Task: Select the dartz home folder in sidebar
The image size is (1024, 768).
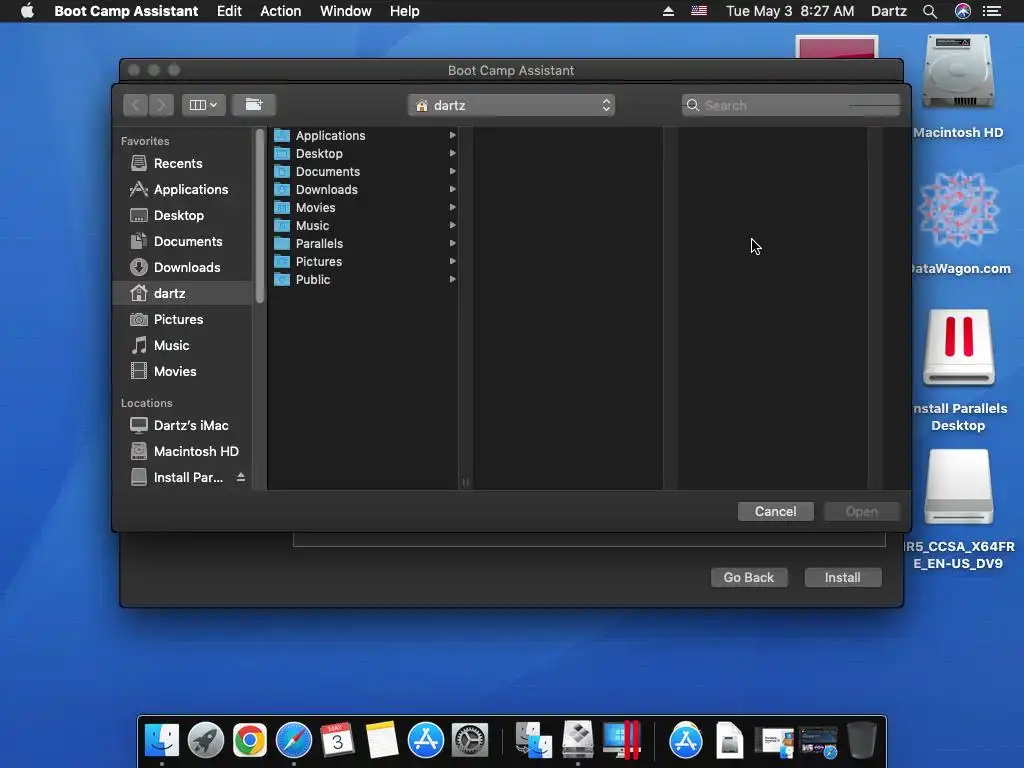Action: click(183, 293)
